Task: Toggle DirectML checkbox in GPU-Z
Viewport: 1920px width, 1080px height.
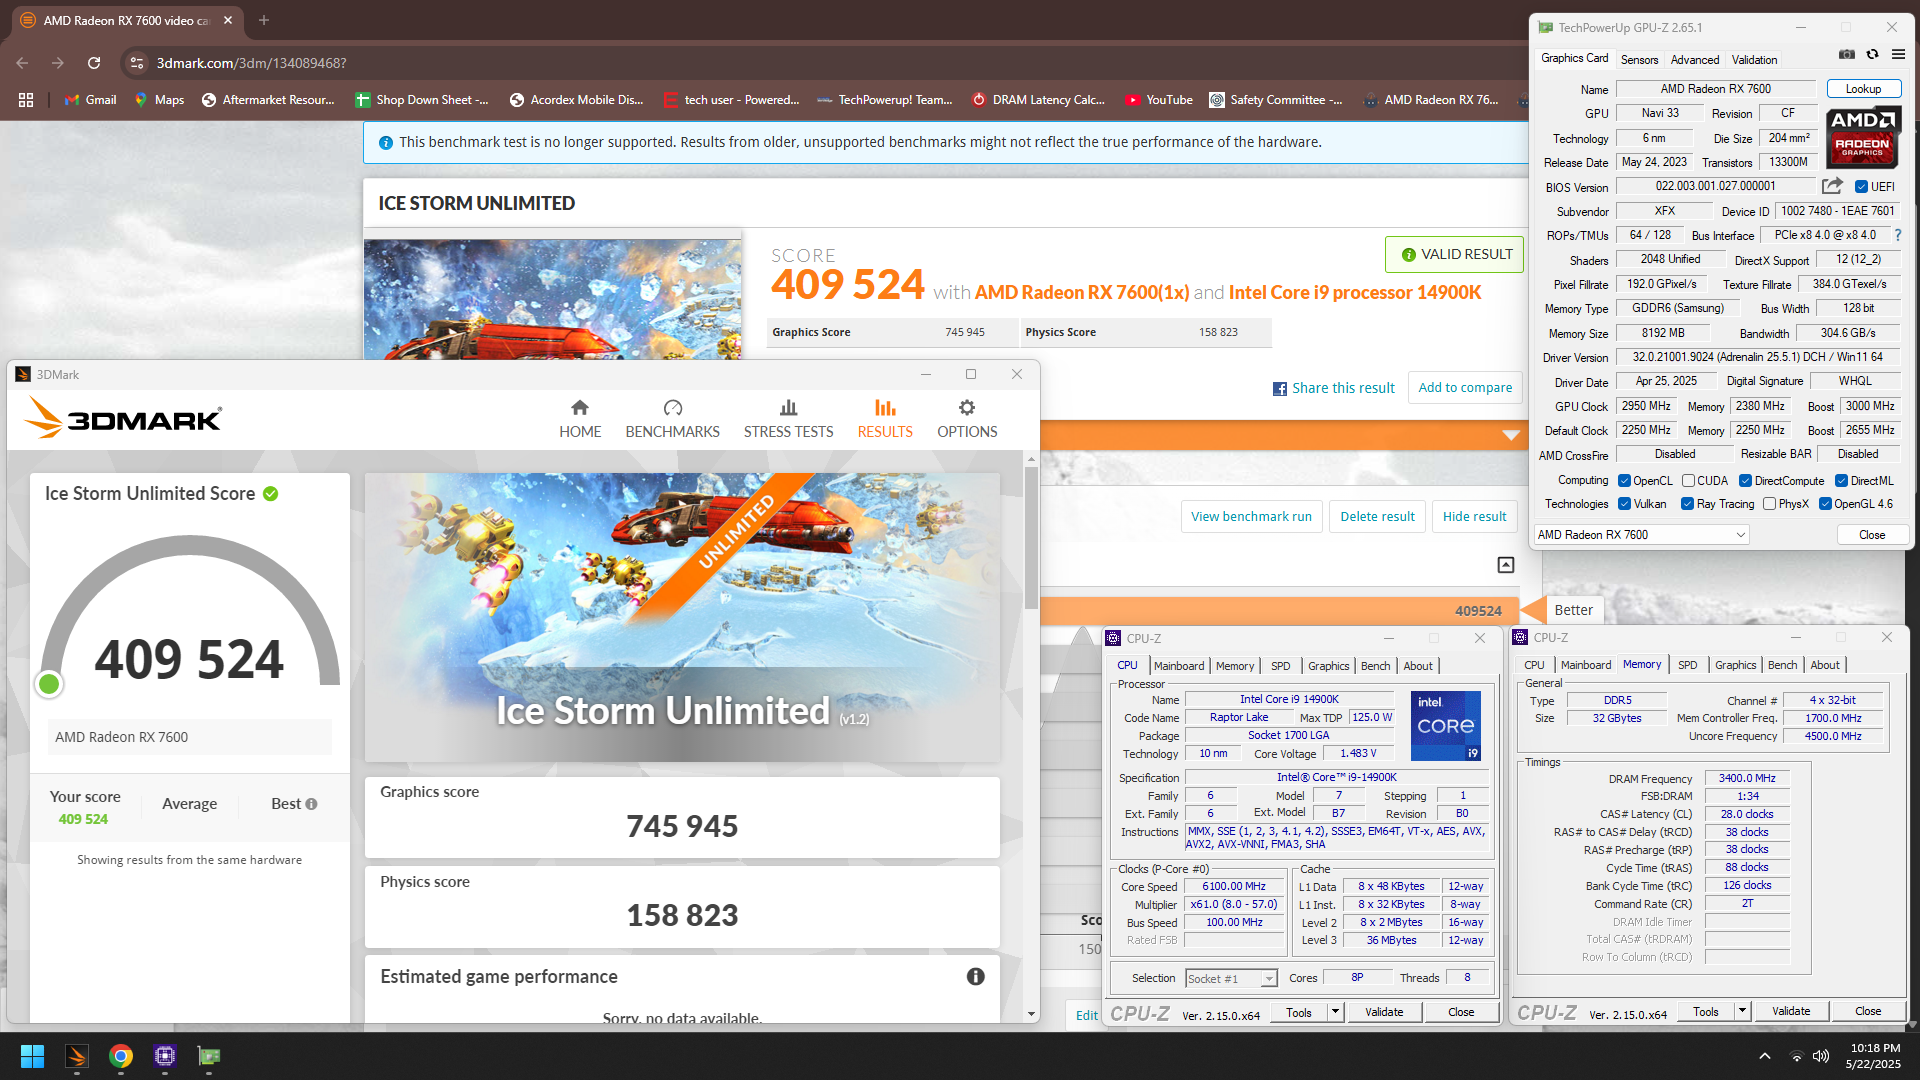Action: 1841,481
